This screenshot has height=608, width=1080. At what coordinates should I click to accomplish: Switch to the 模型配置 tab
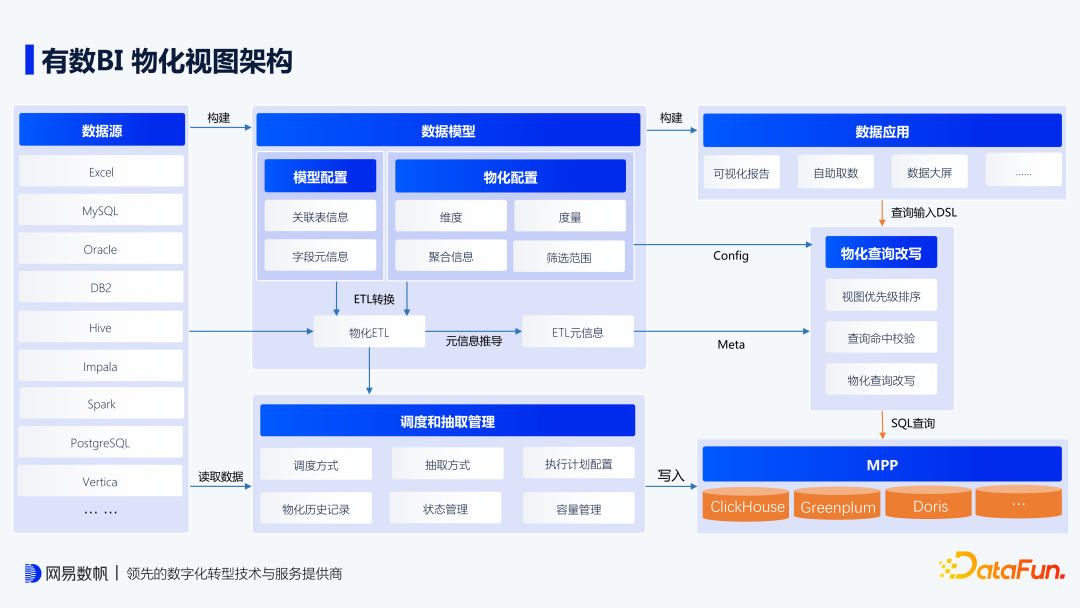(x=318, y=175)
